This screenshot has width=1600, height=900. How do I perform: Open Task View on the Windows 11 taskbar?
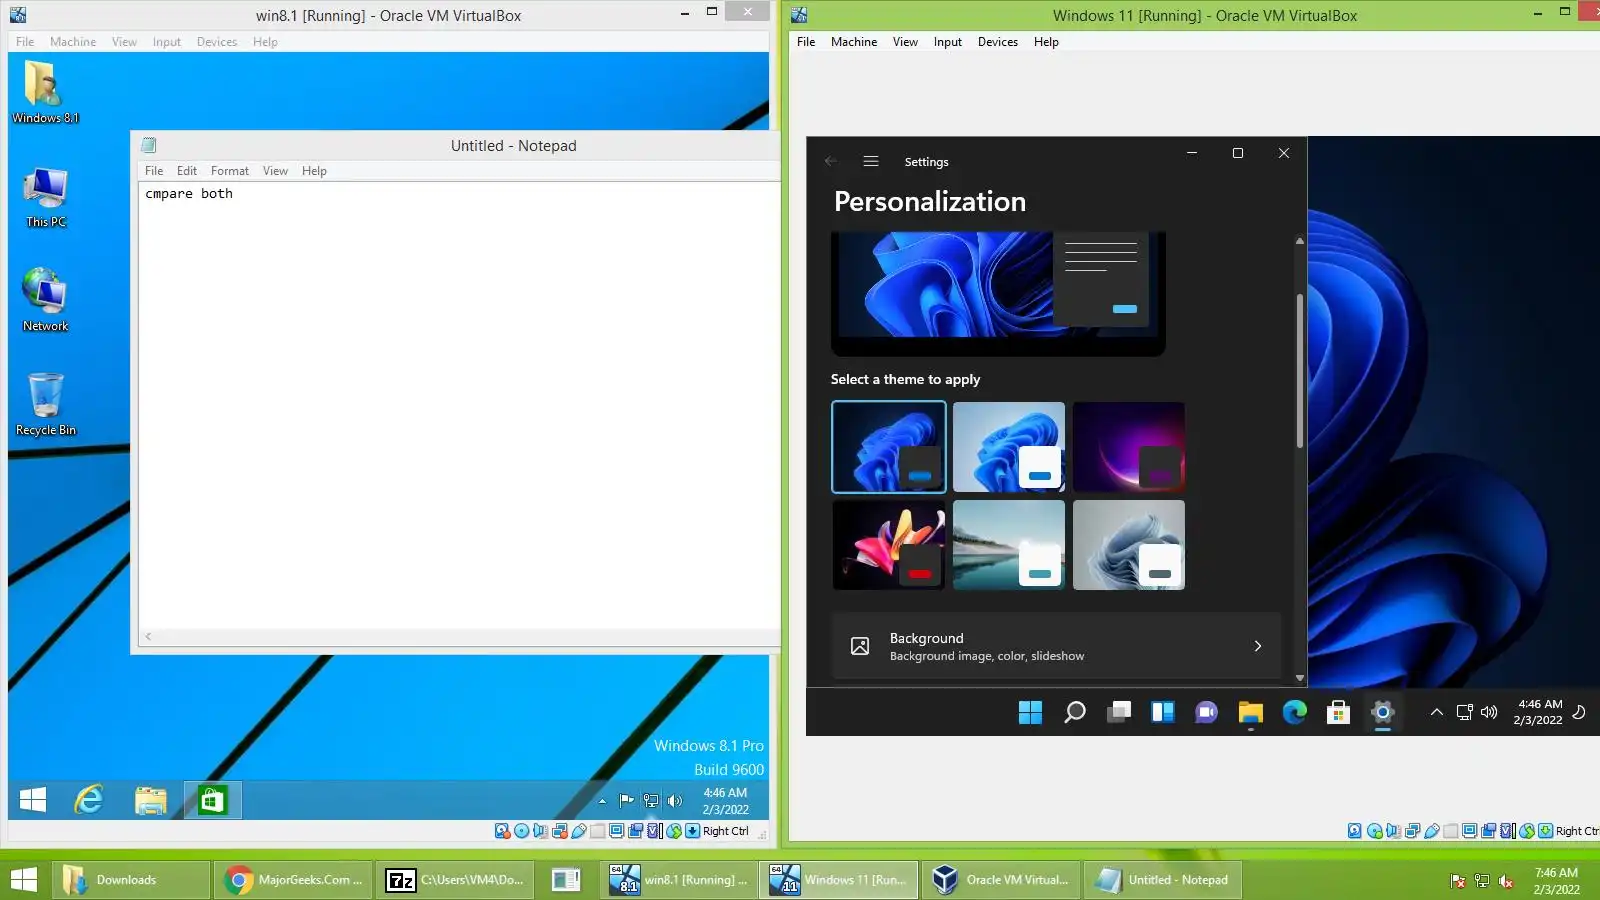[x=1119, y=712]
